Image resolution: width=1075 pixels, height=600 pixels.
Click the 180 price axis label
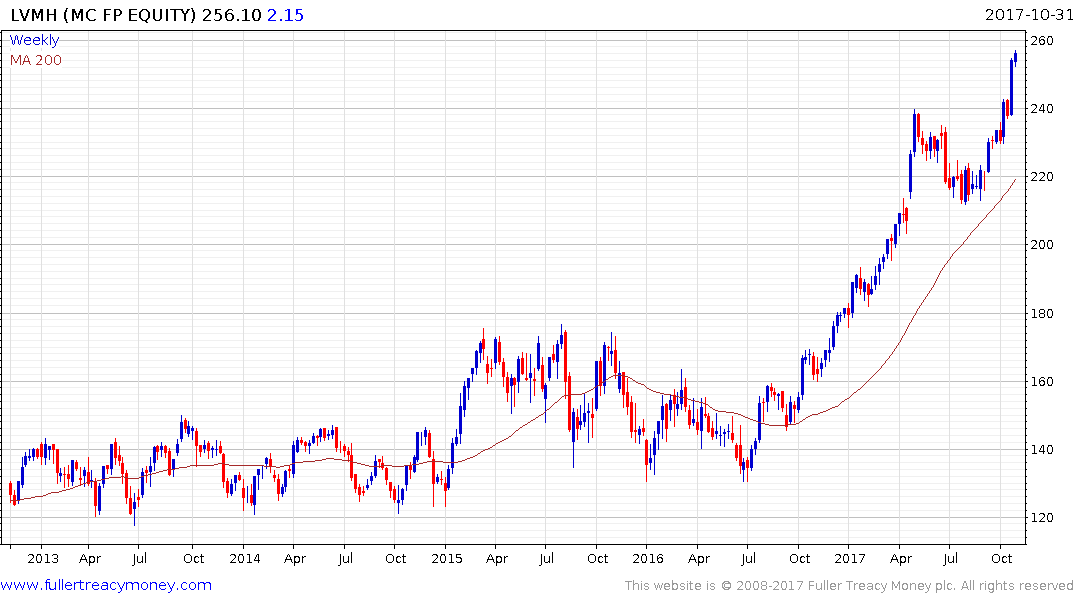coord(1042,313)
